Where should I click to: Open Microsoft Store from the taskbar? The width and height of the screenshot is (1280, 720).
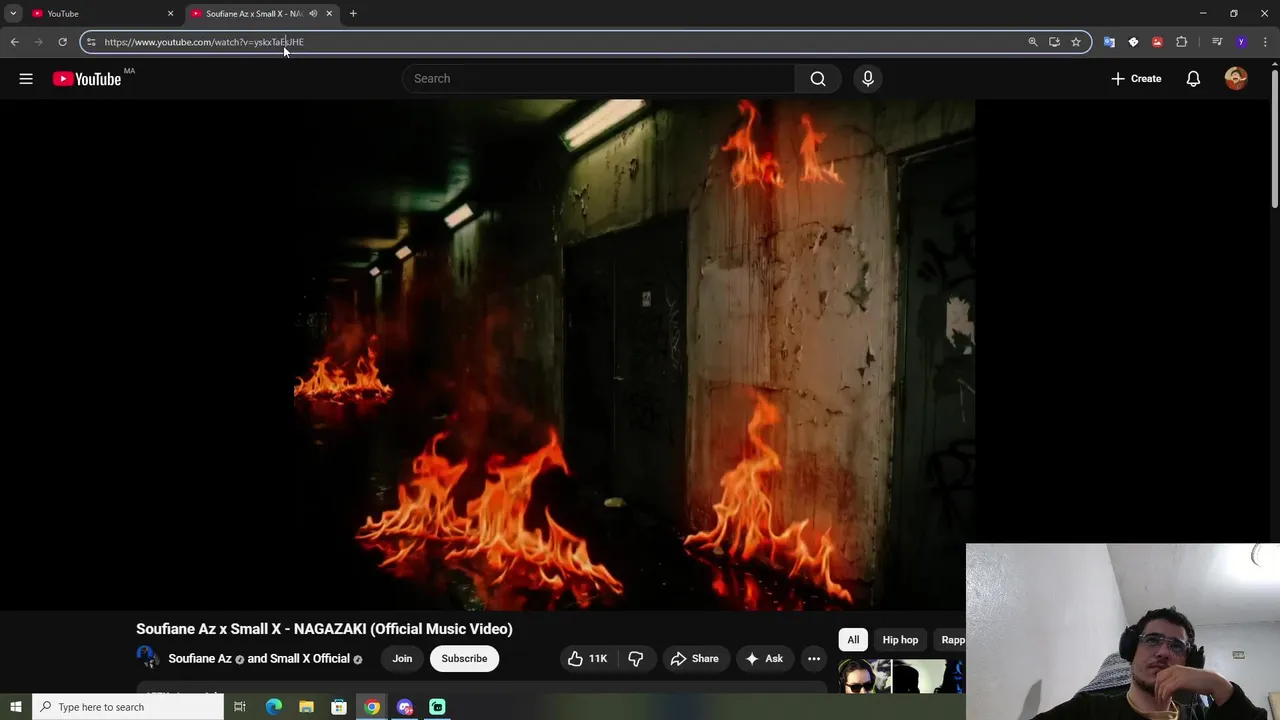[339, 707]
